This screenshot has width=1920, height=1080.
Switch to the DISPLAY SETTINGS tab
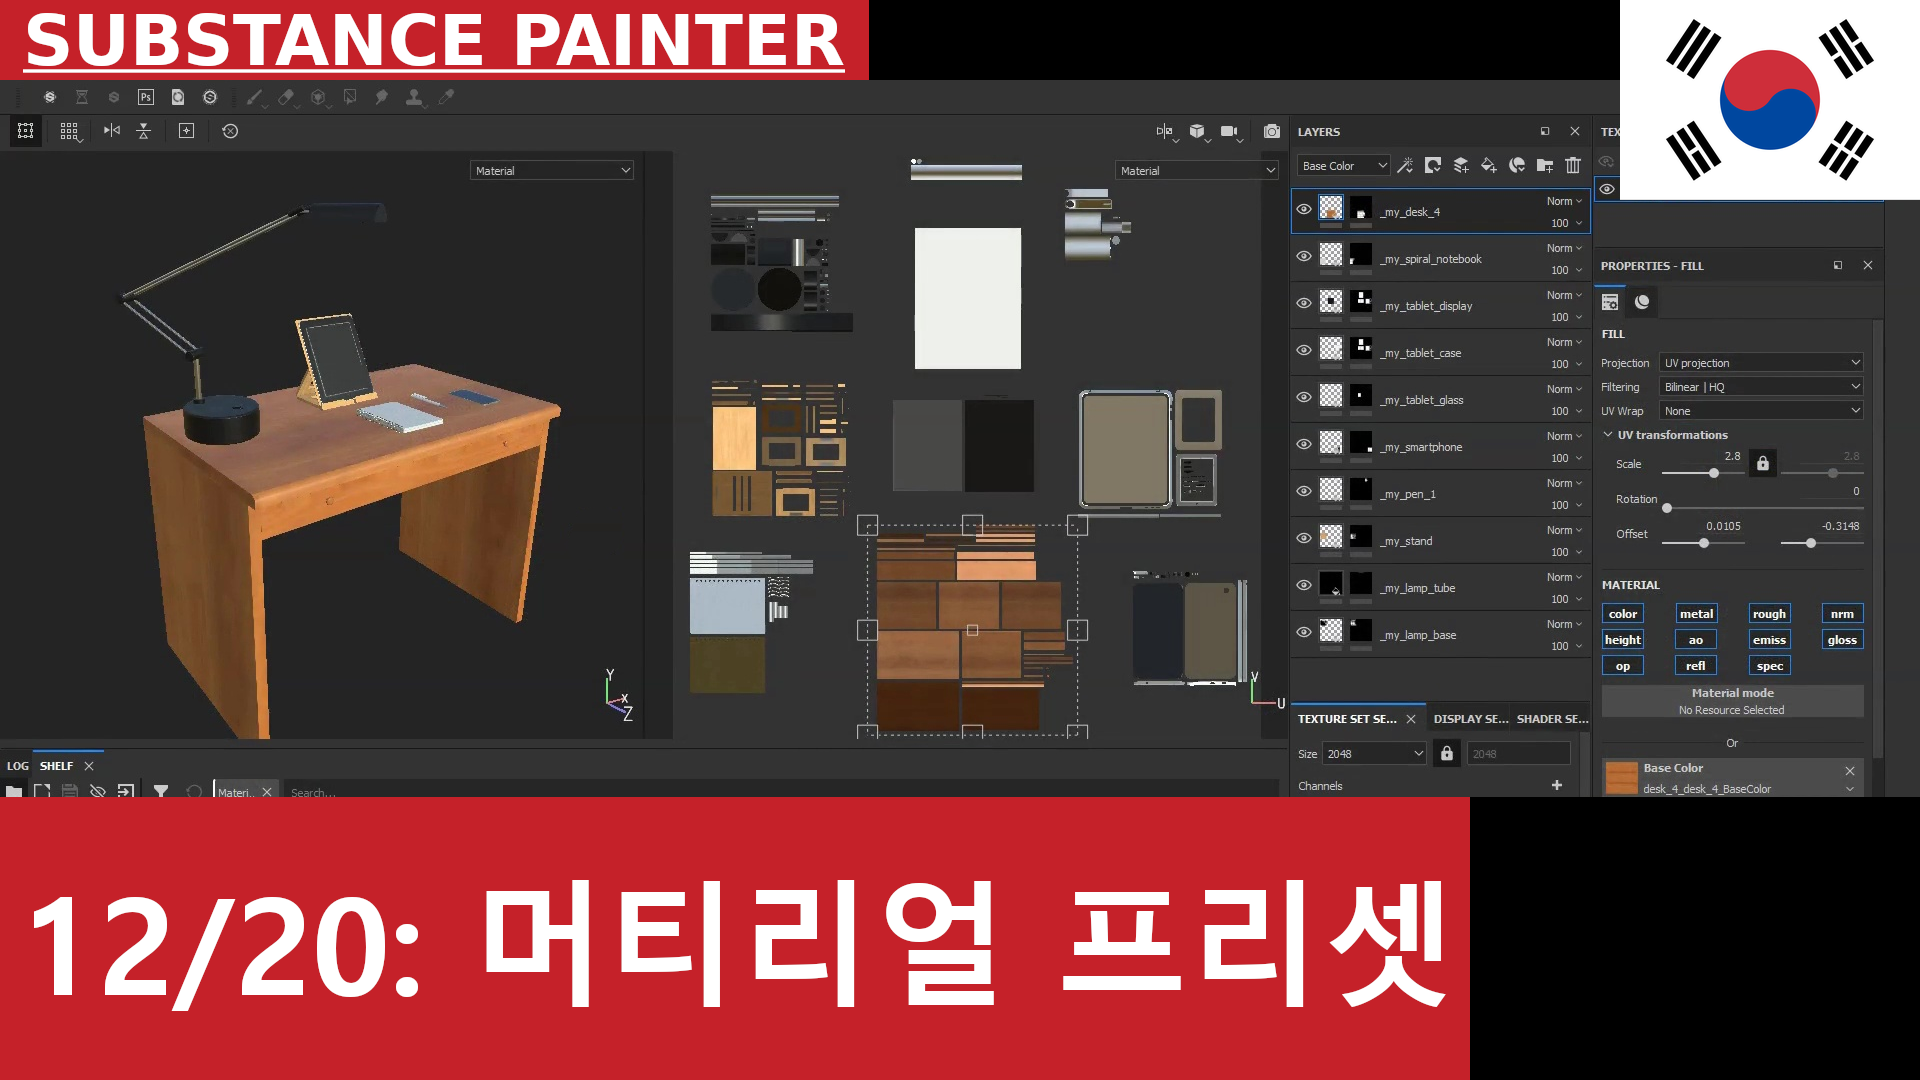(1470, 719)
